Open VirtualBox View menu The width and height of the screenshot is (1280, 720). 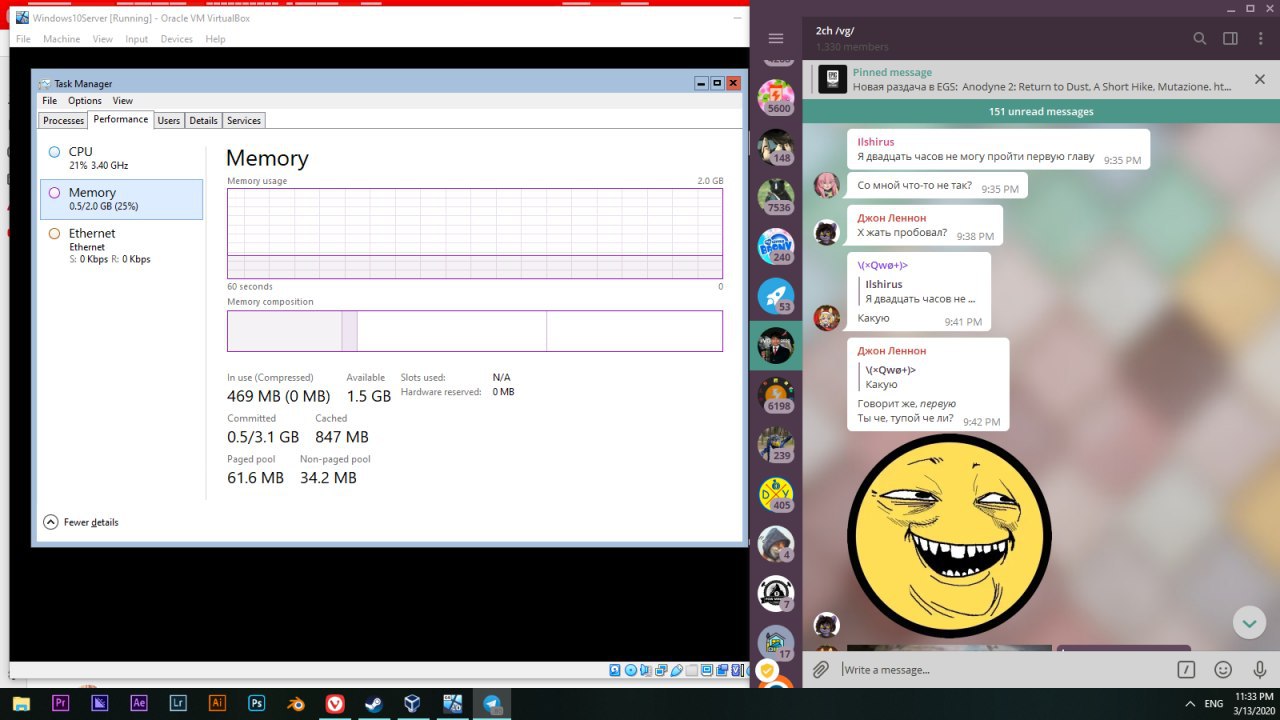pos(103,39)
